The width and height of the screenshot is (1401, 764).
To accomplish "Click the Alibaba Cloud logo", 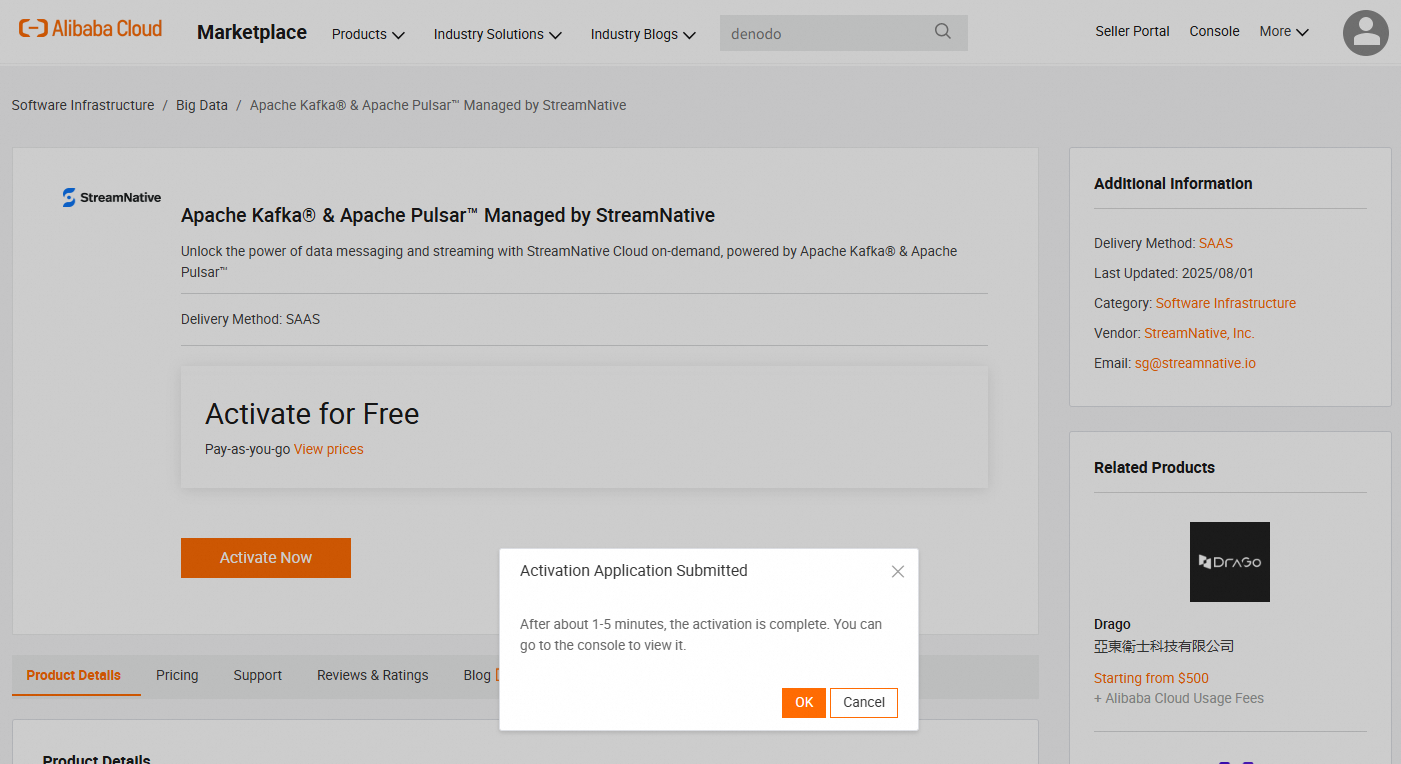I will point(90,29).
